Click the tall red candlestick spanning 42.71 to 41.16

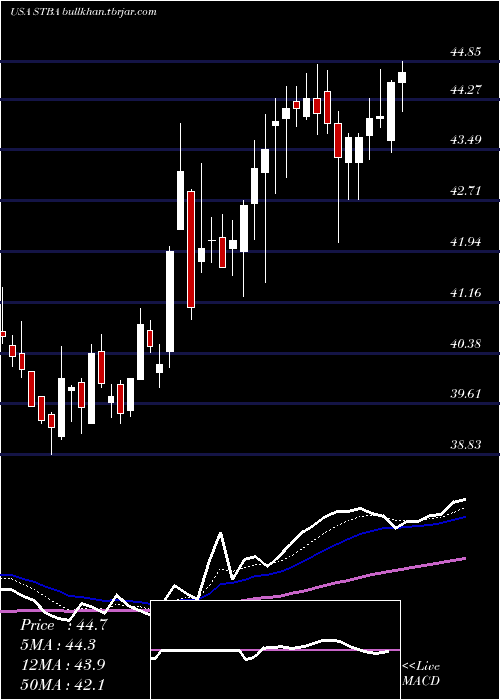click(x=191, y=249)
